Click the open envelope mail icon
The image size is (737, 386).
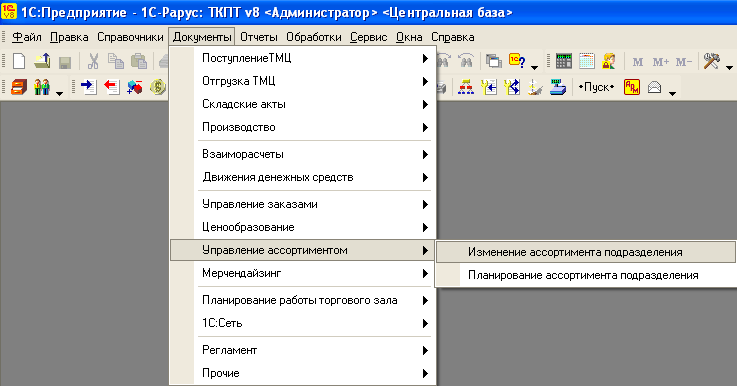655,87
